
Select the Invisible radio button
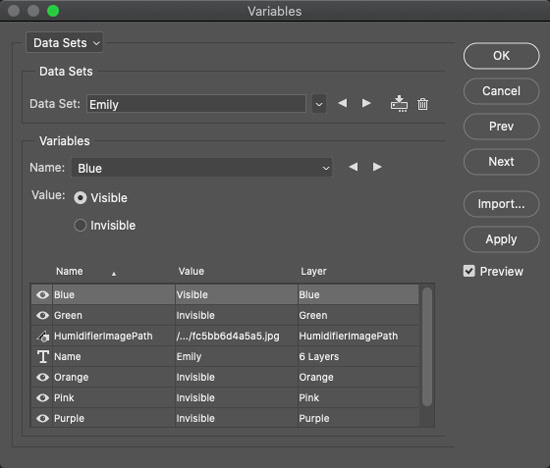(x=80, y=225)
